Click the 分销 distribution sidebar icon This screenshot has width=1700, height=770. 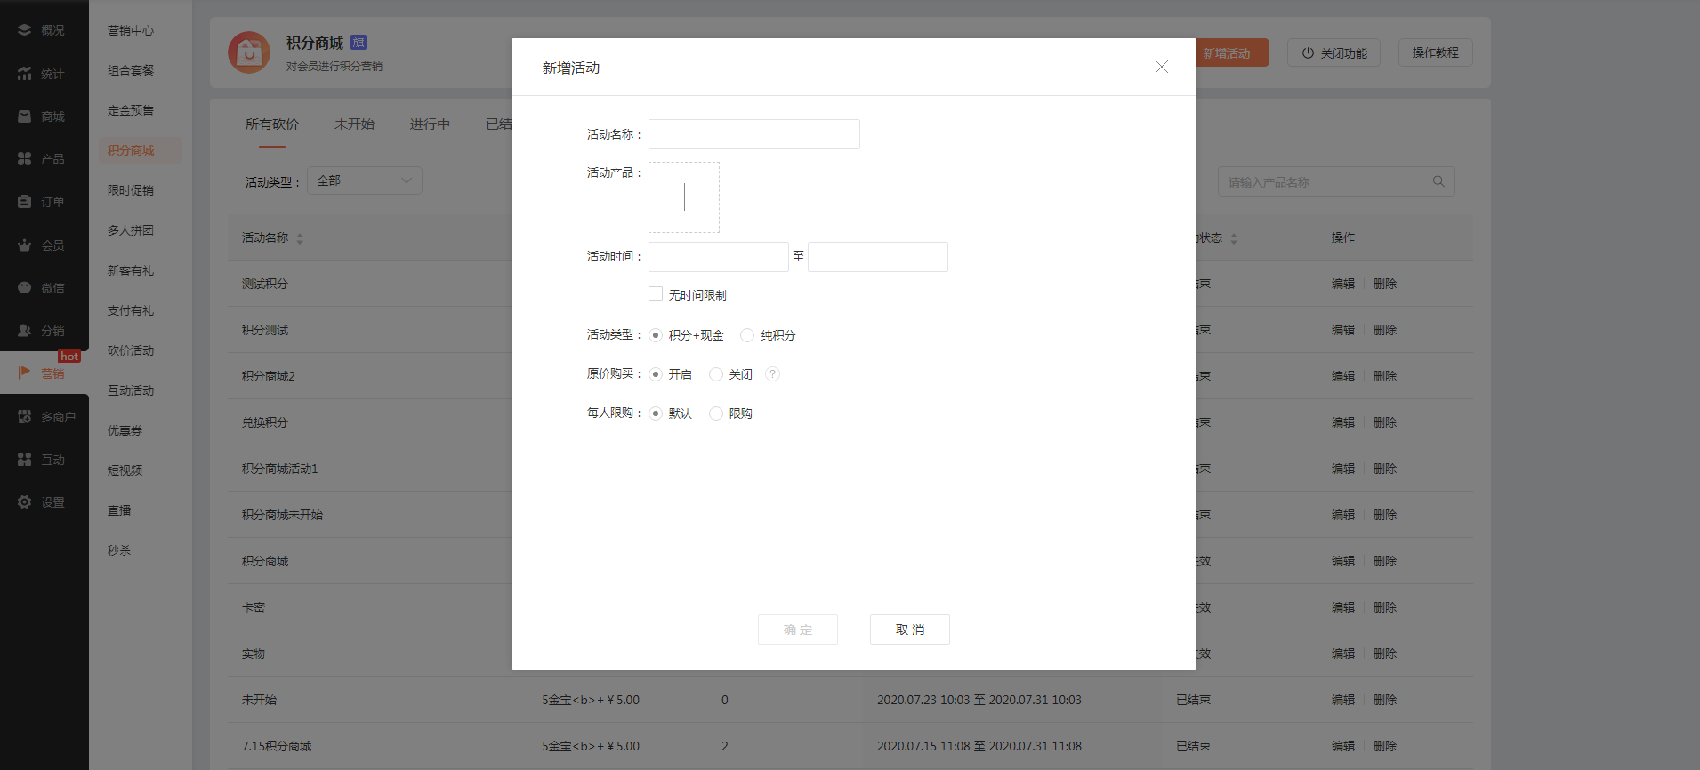tap(24, 330)
